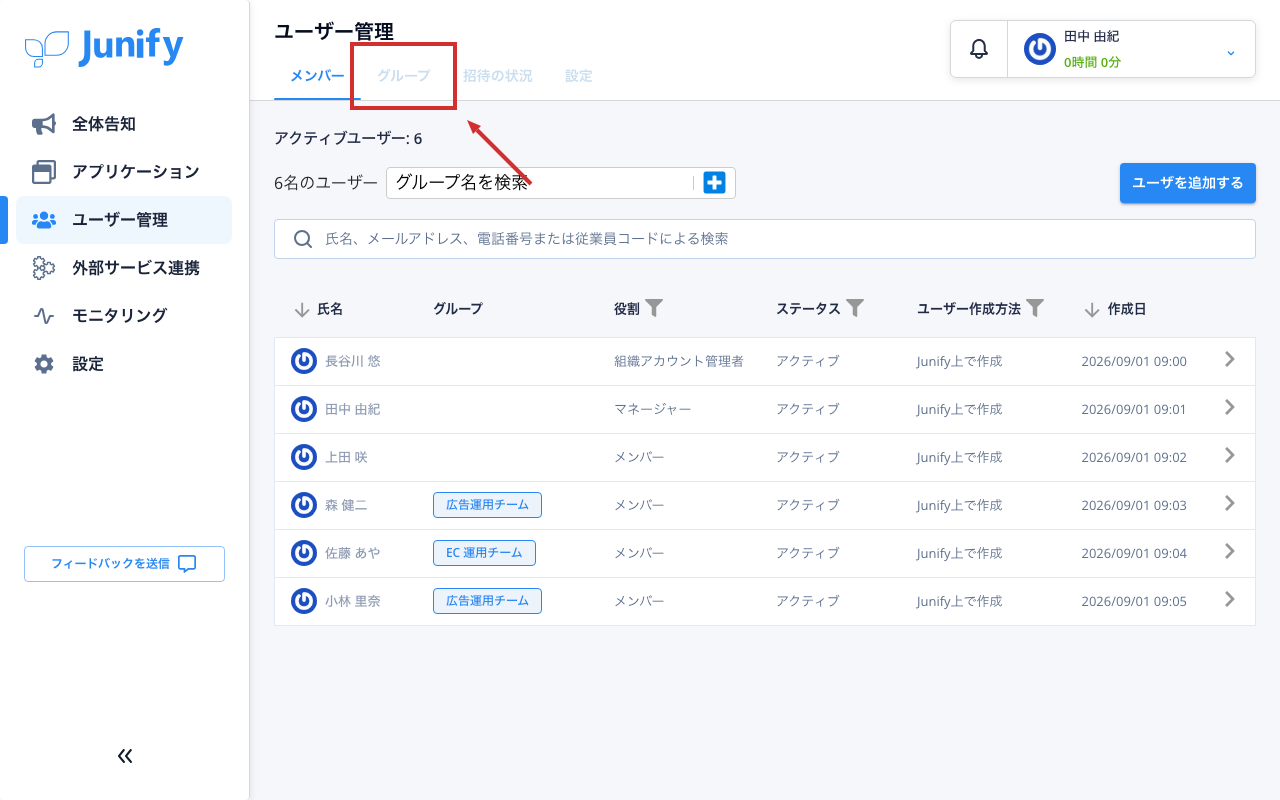This screenshot has width=1280, height=800.
Task: Click the 設定 gear icon in sidebar
Action: [44, 364]
